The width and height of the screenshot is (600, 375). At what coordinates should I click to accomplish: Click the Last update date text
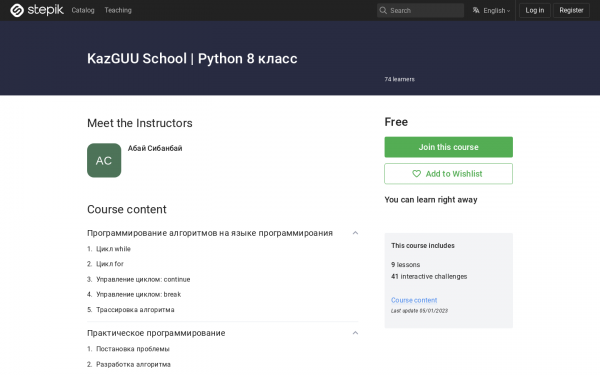pyautogui.click(x=419, y=311)
